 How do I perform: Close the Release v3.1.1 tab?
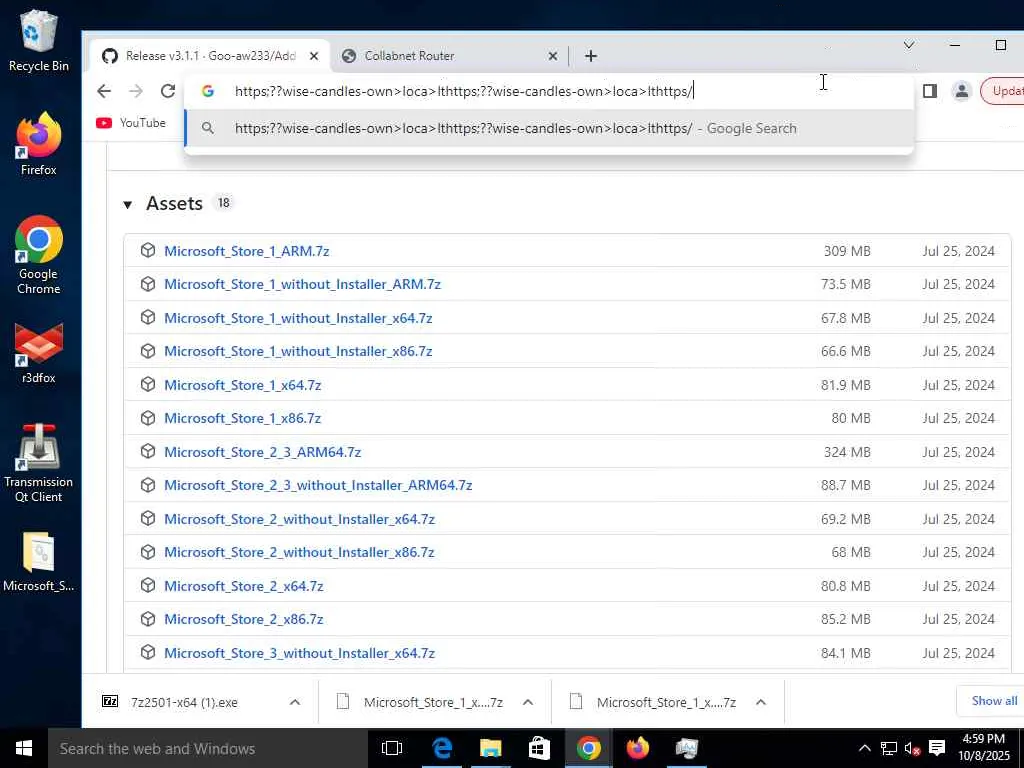click(314, 56)
